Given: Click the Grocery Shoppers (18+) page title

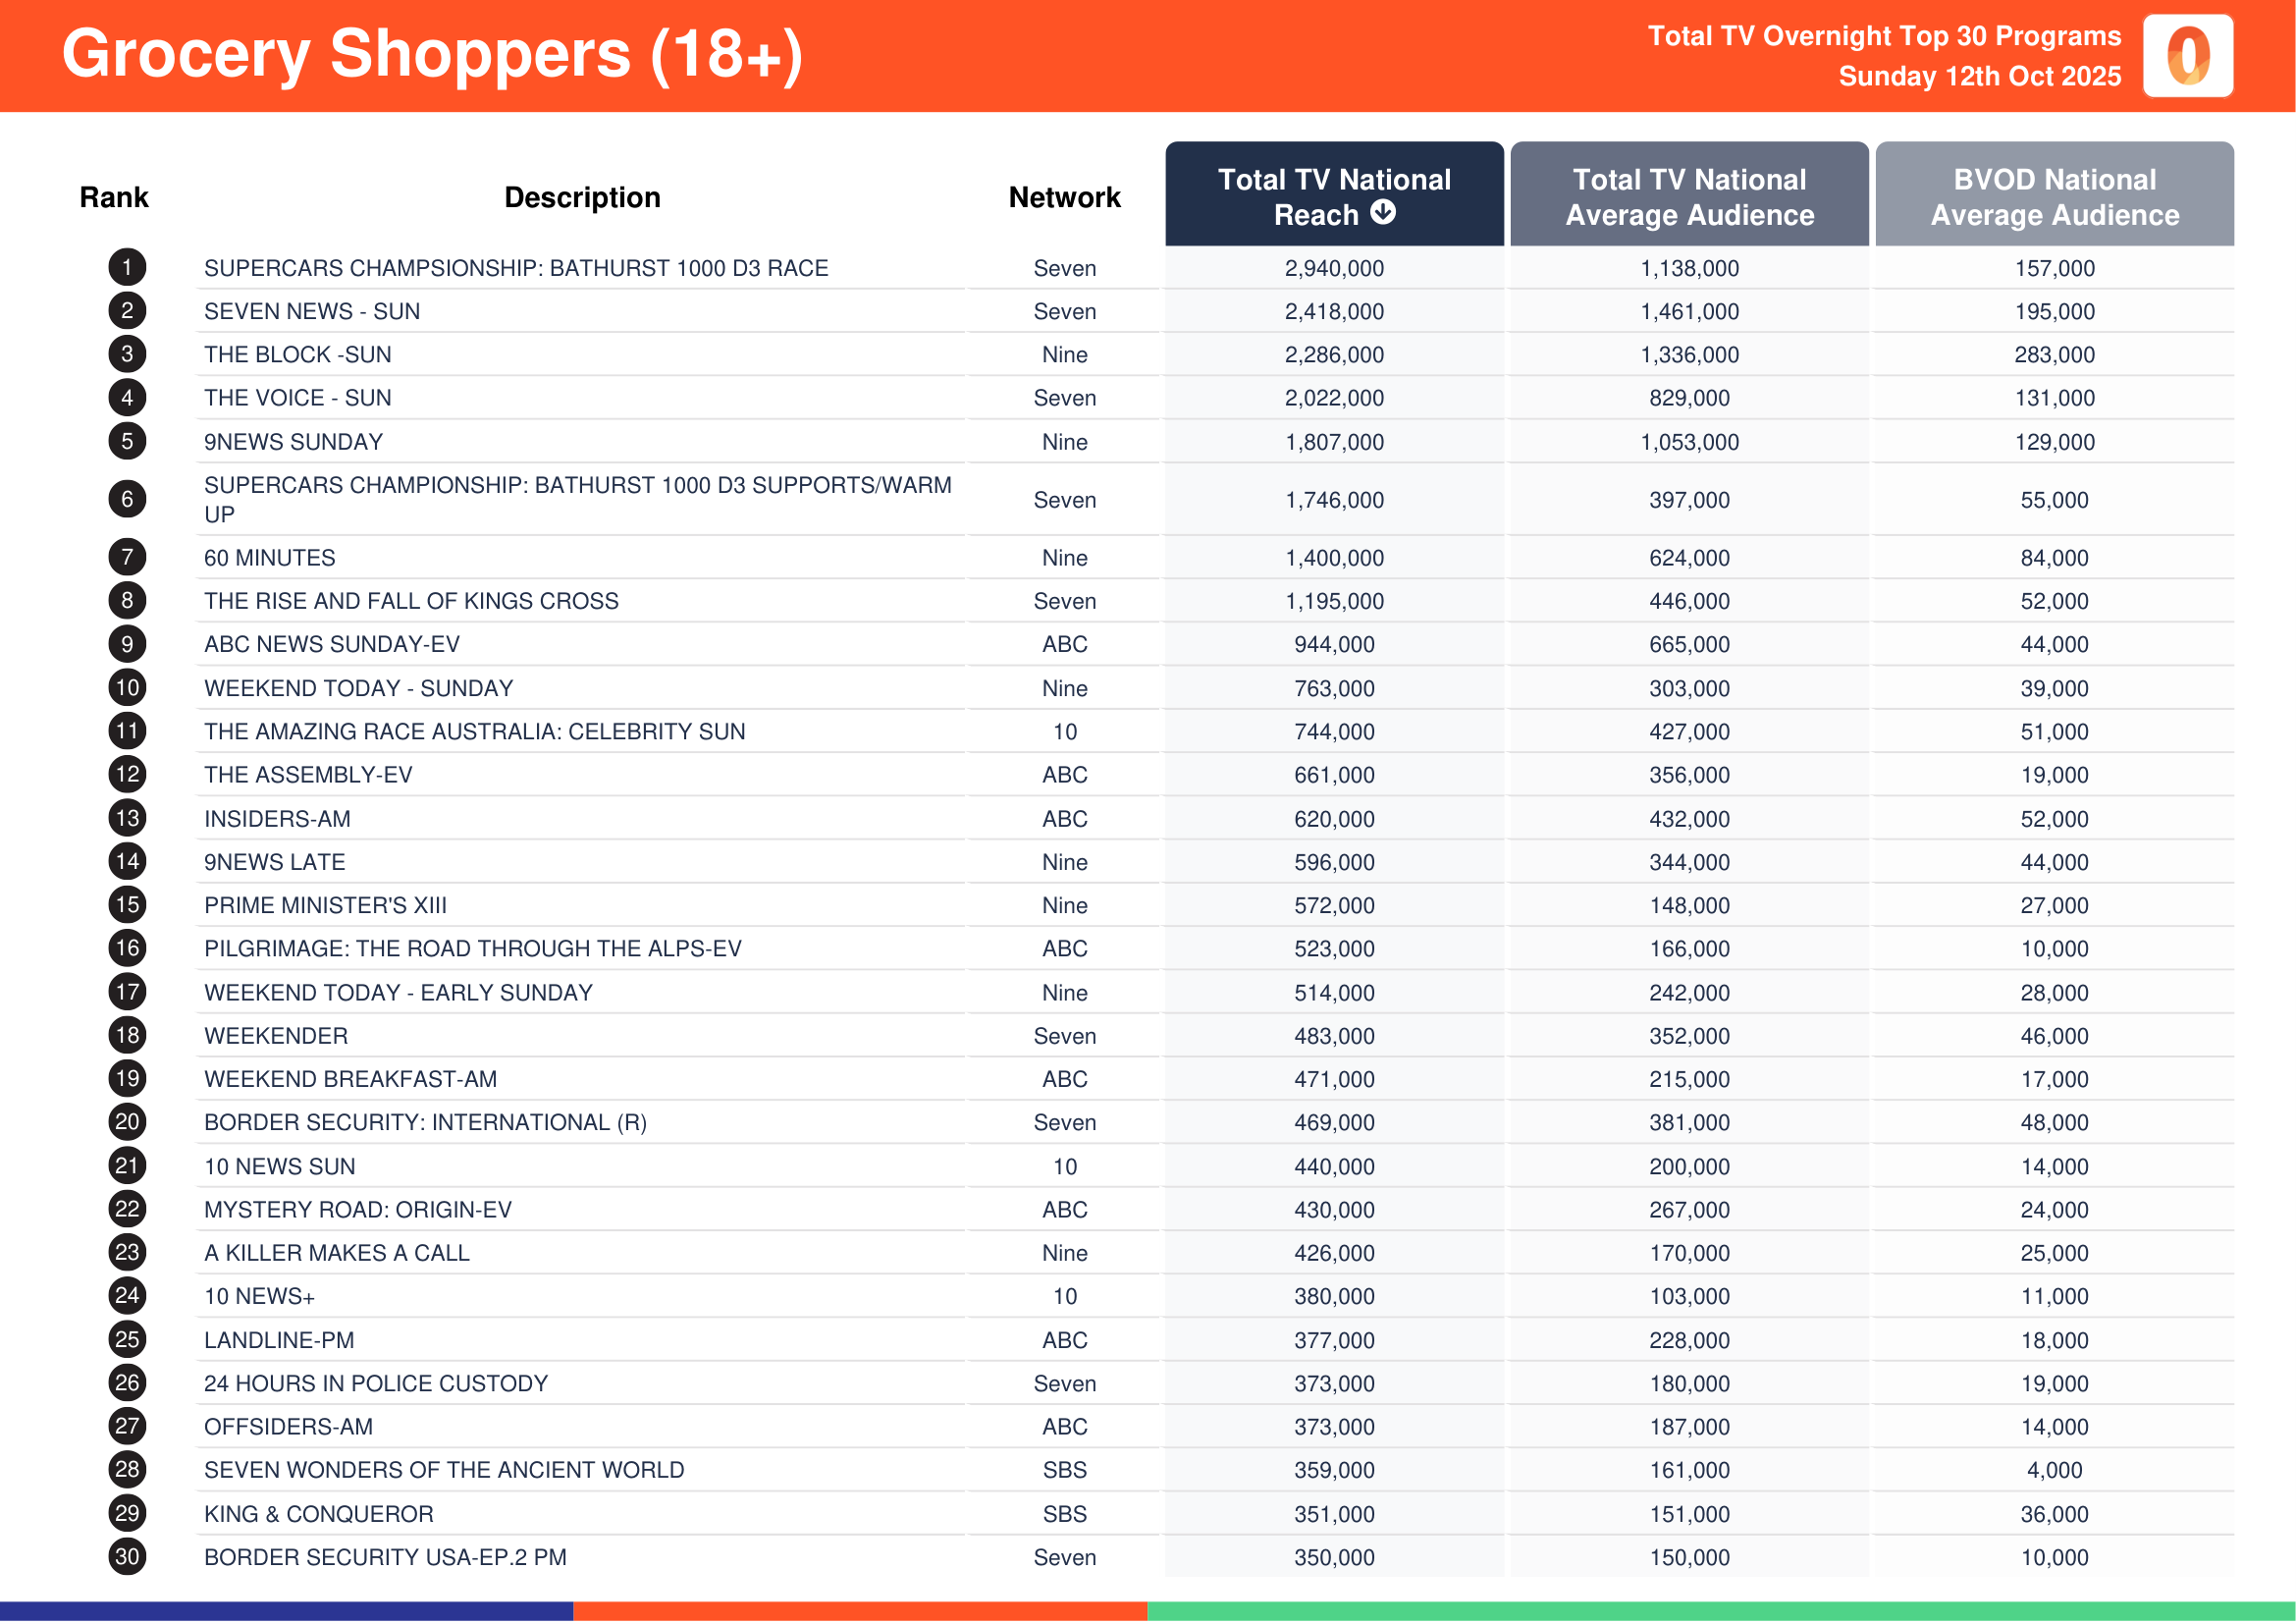Looking at the screenshot, I should [x=432, y=54].
